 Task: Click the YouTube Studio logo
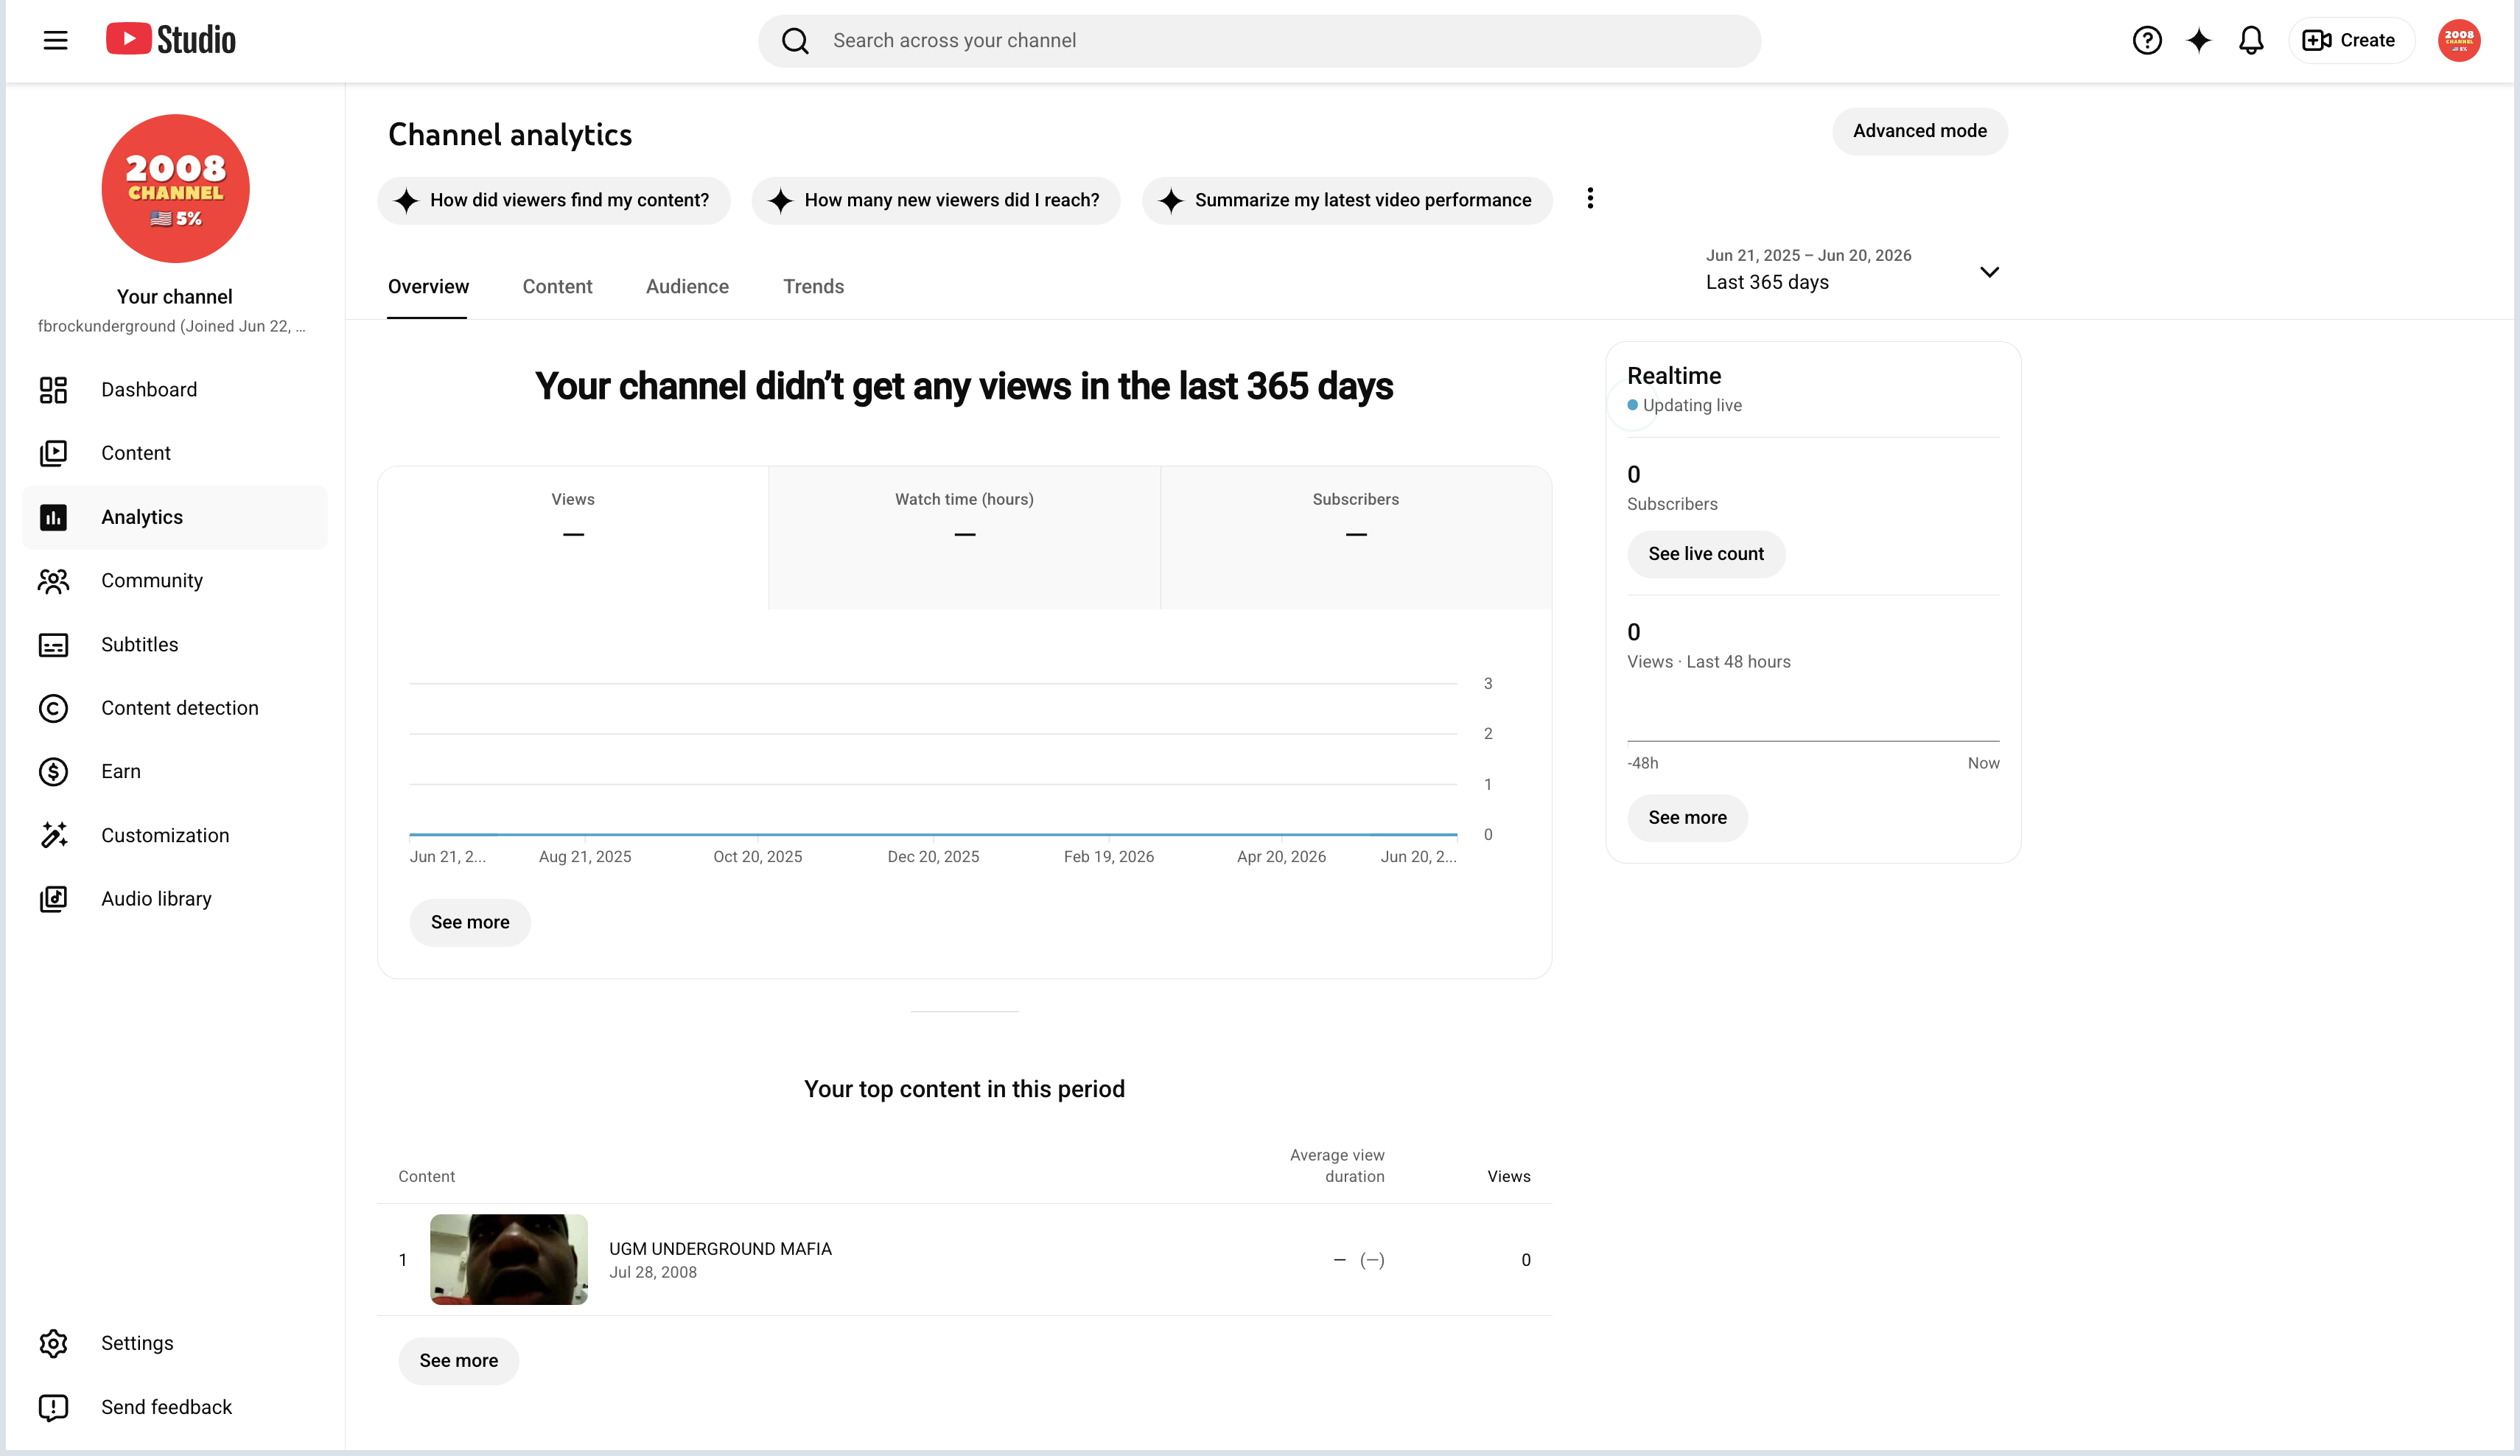[x=171, y=40]
